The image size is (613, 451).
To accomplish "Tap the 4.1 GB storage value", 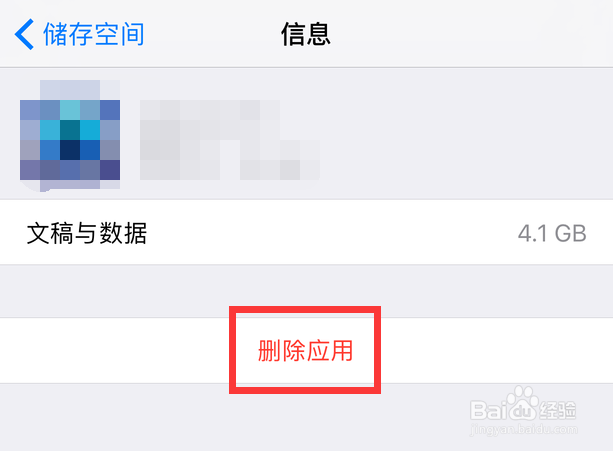I will point(552,234).
